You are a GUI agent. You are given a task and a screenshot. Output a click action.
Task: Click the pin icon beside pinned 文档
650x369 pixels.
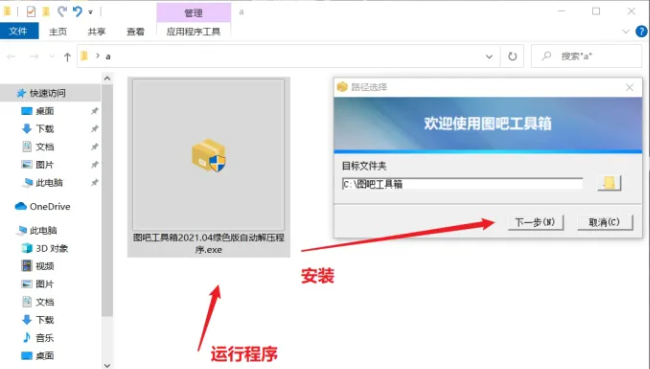[95, 147]
